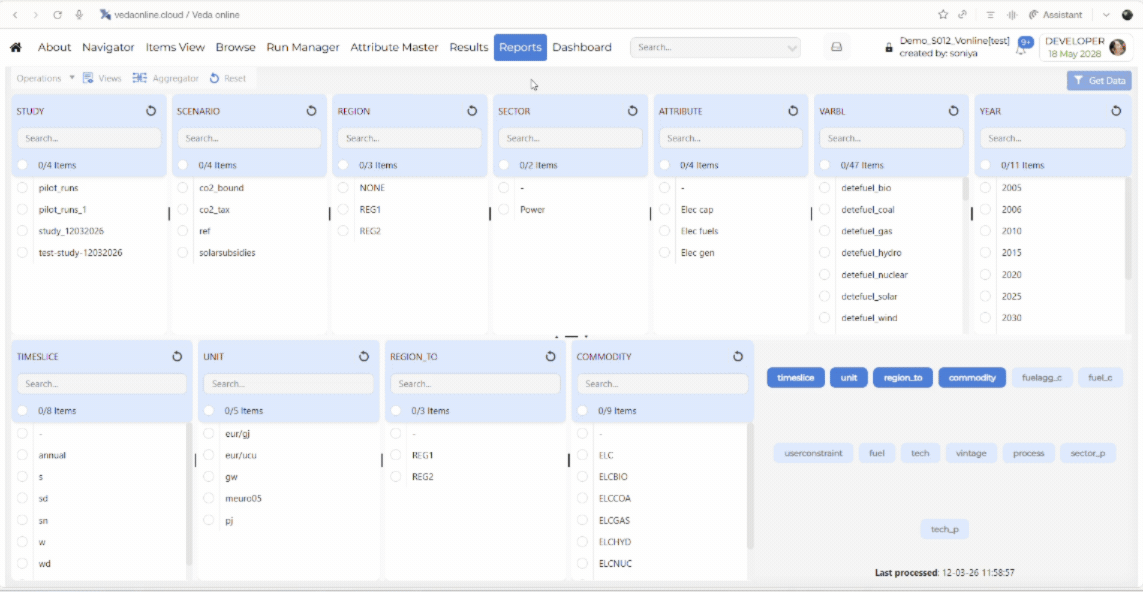Screen dimensions: 1143x592
Task: Click the browser bookmark star icon
Action: [943, 15]
